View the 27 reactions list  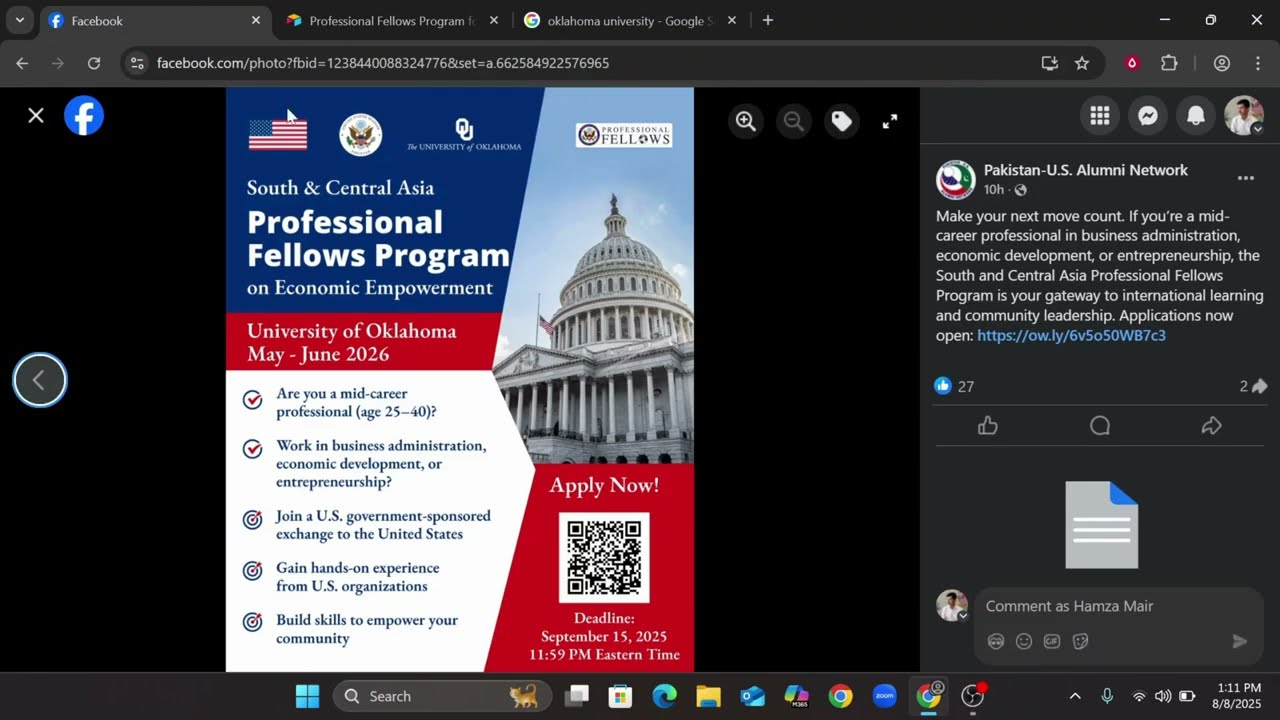pyautogui.click(x=954, y=386)
